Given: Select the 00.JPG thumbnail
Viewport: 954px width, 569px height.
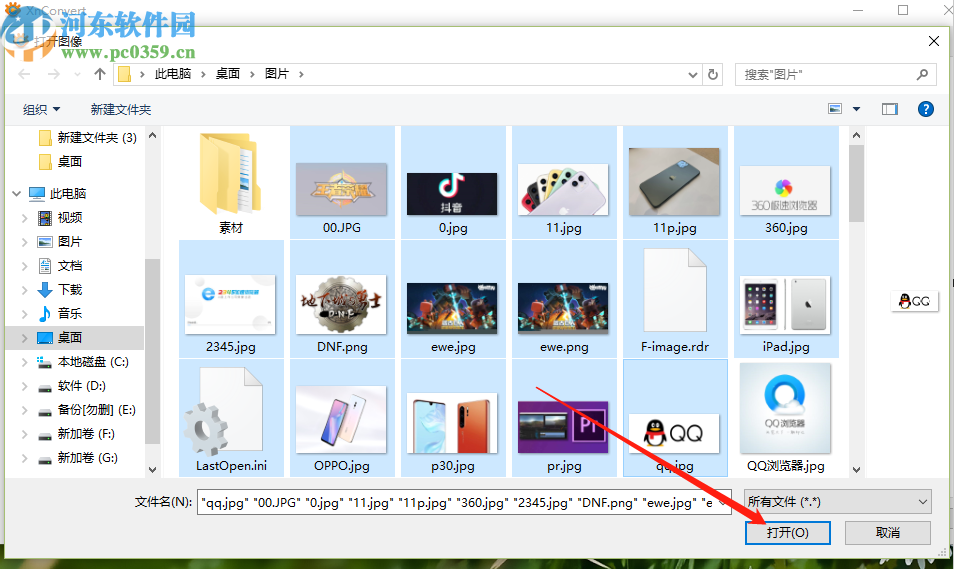Looking at the screenshot, I should pos(341,189).
